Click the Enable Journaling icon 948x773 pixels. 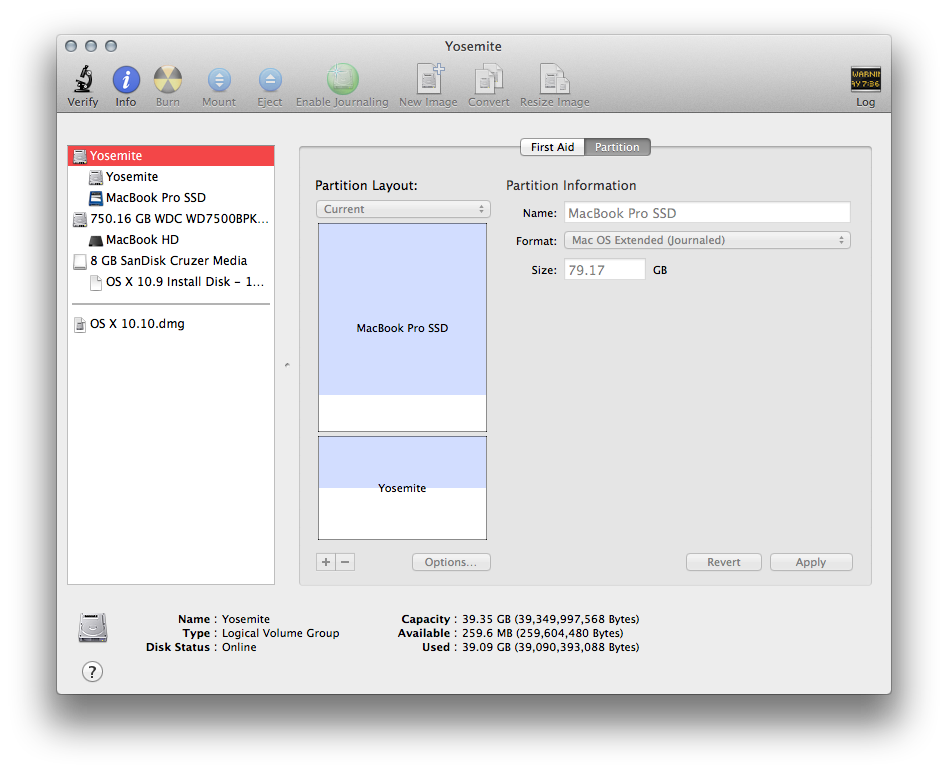342,79
